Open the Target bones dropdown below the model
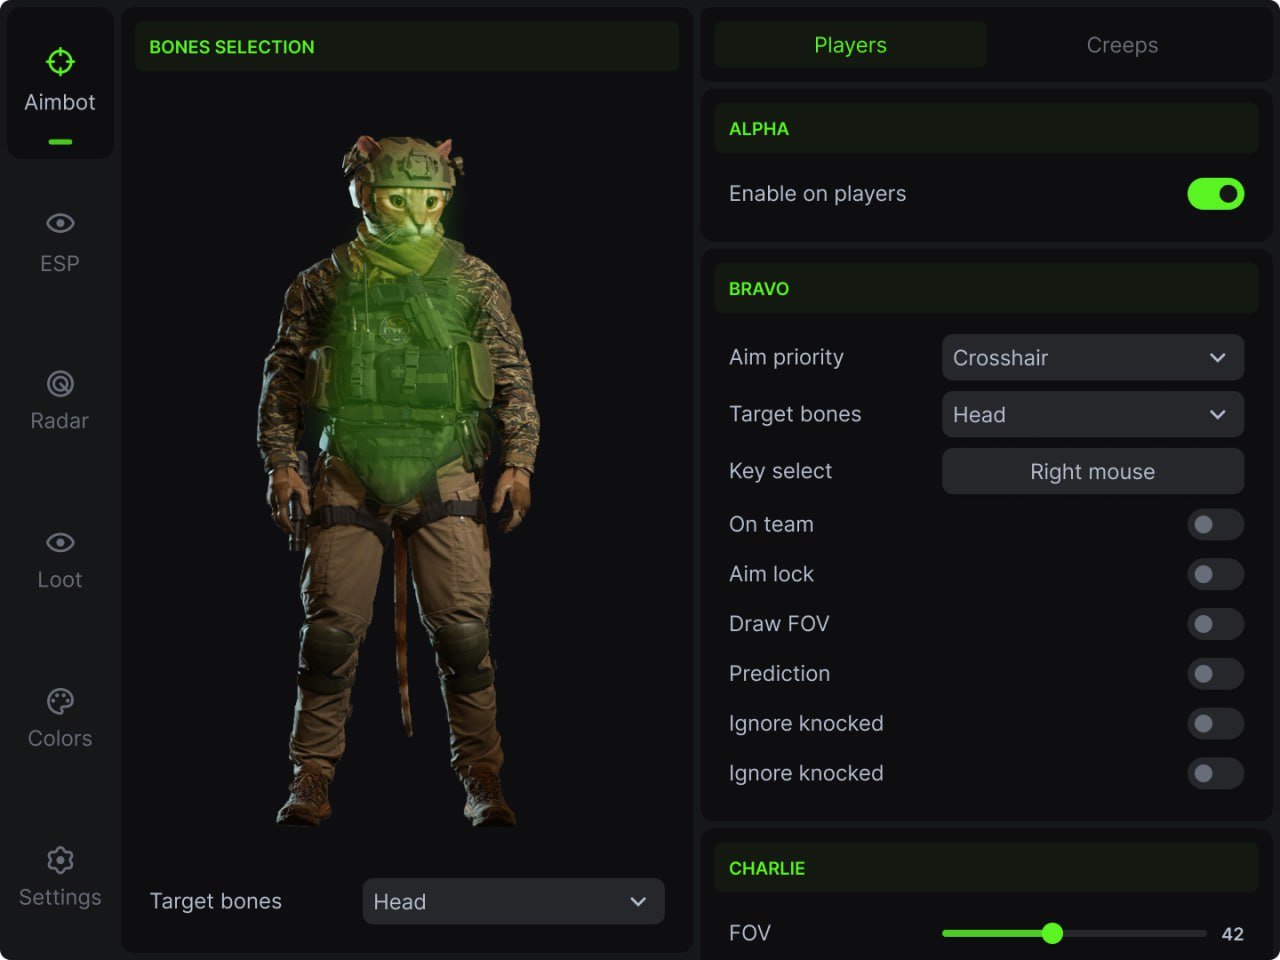1280x960 pixels. coord(513,901)
